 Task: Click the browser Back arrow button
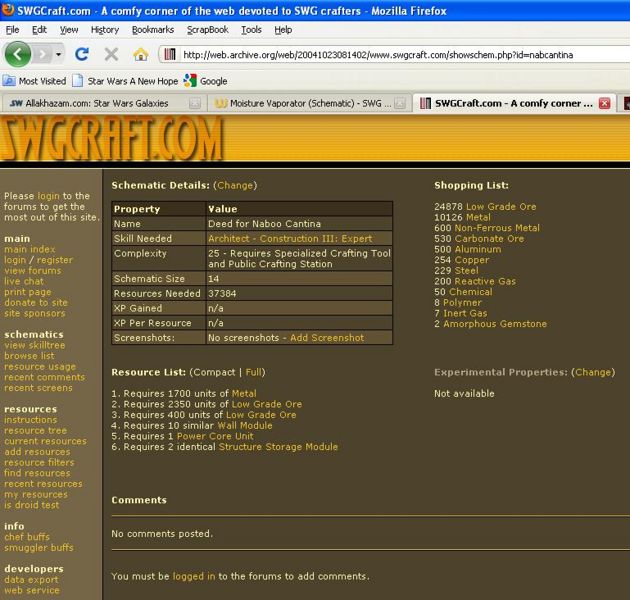[x=20, y=53]
